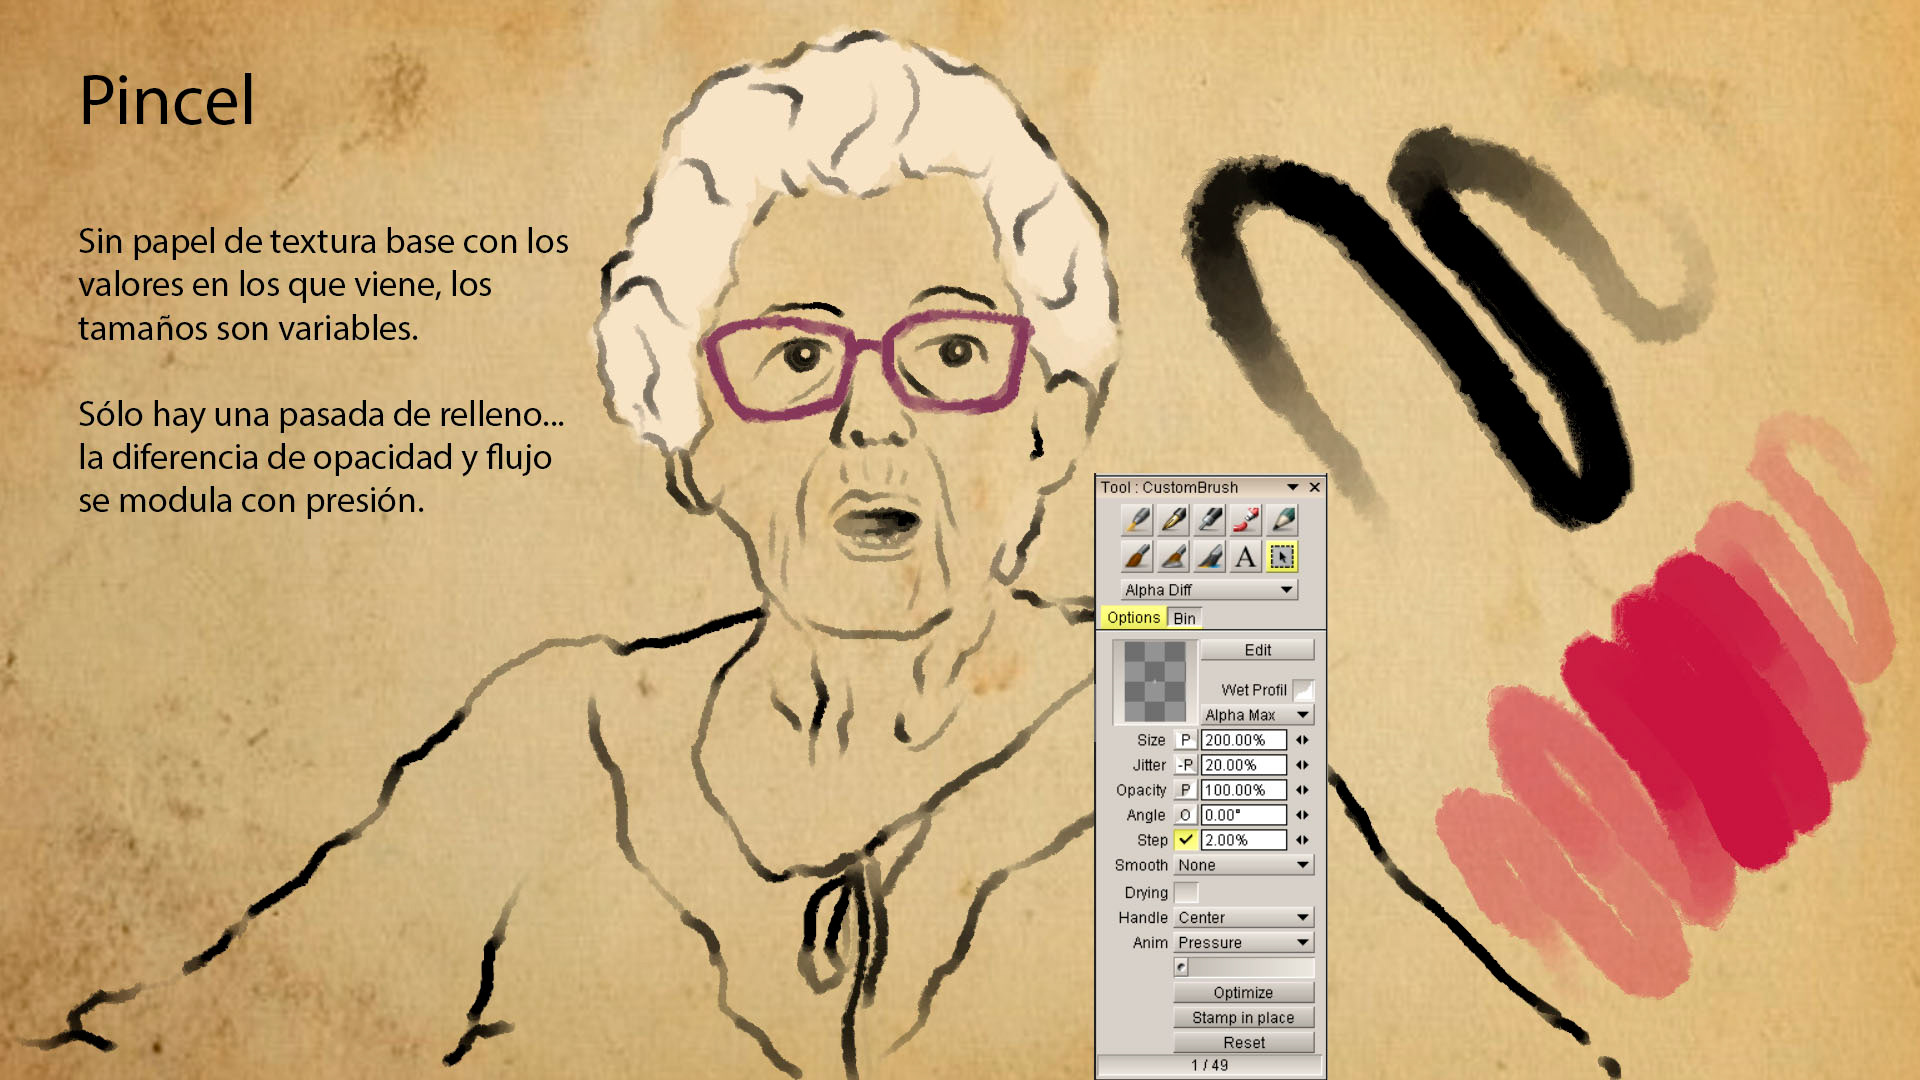Adjust Angle with its arrow stepper
1920x1080 pixels.
[x=1302, y=815]
